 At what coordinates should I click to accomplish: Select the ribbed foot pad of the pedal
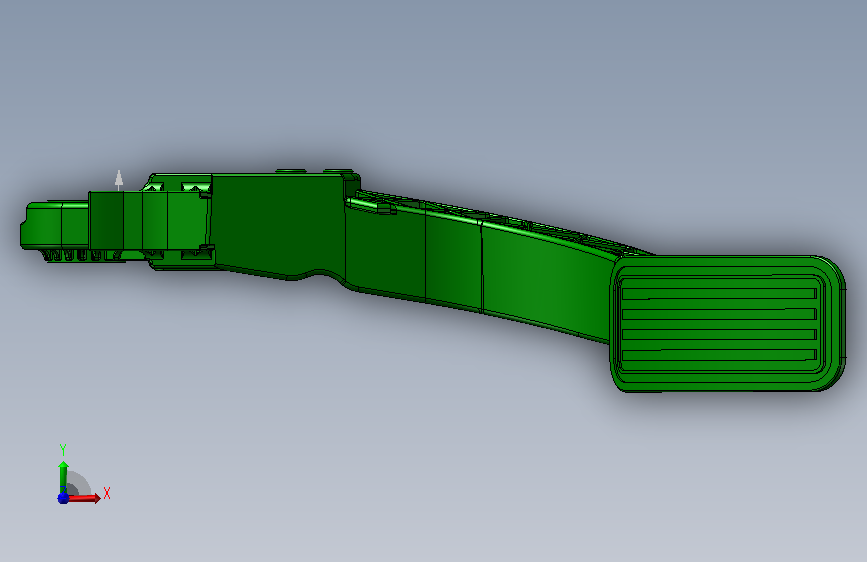[728, 324]
